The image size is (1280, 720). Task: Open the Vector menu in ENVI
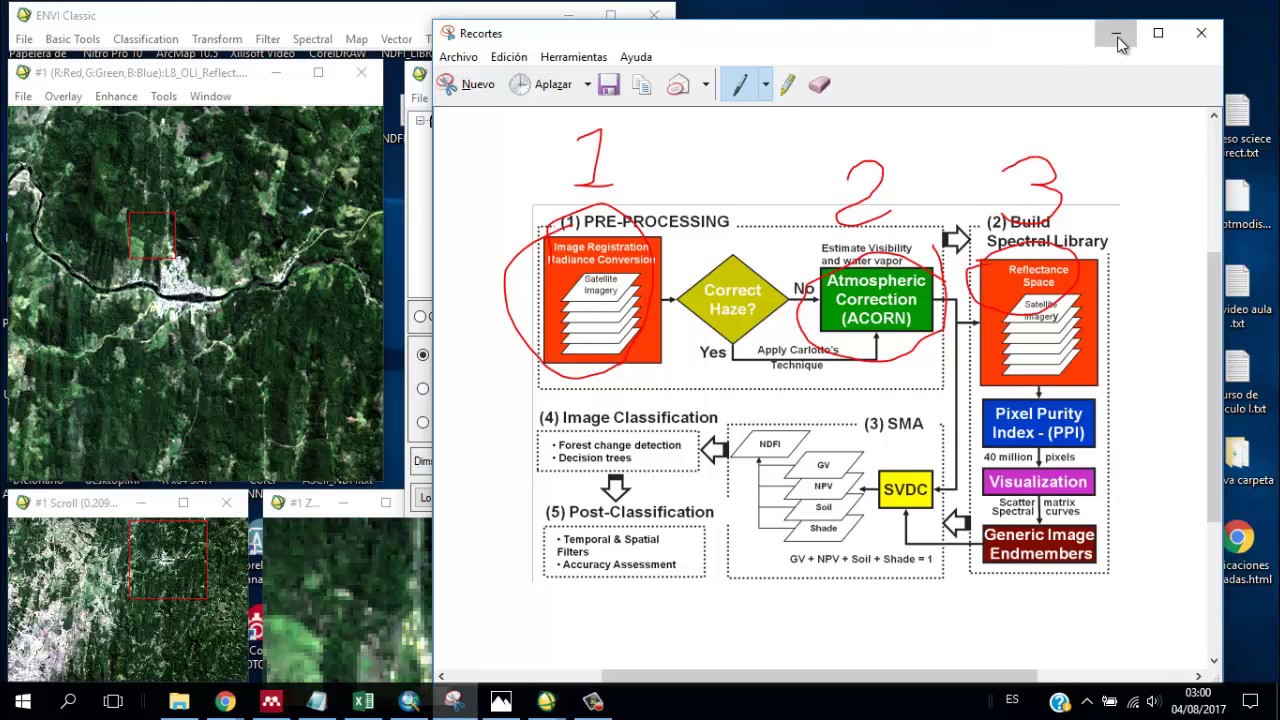pyautogui.click(x=397, y=39)
